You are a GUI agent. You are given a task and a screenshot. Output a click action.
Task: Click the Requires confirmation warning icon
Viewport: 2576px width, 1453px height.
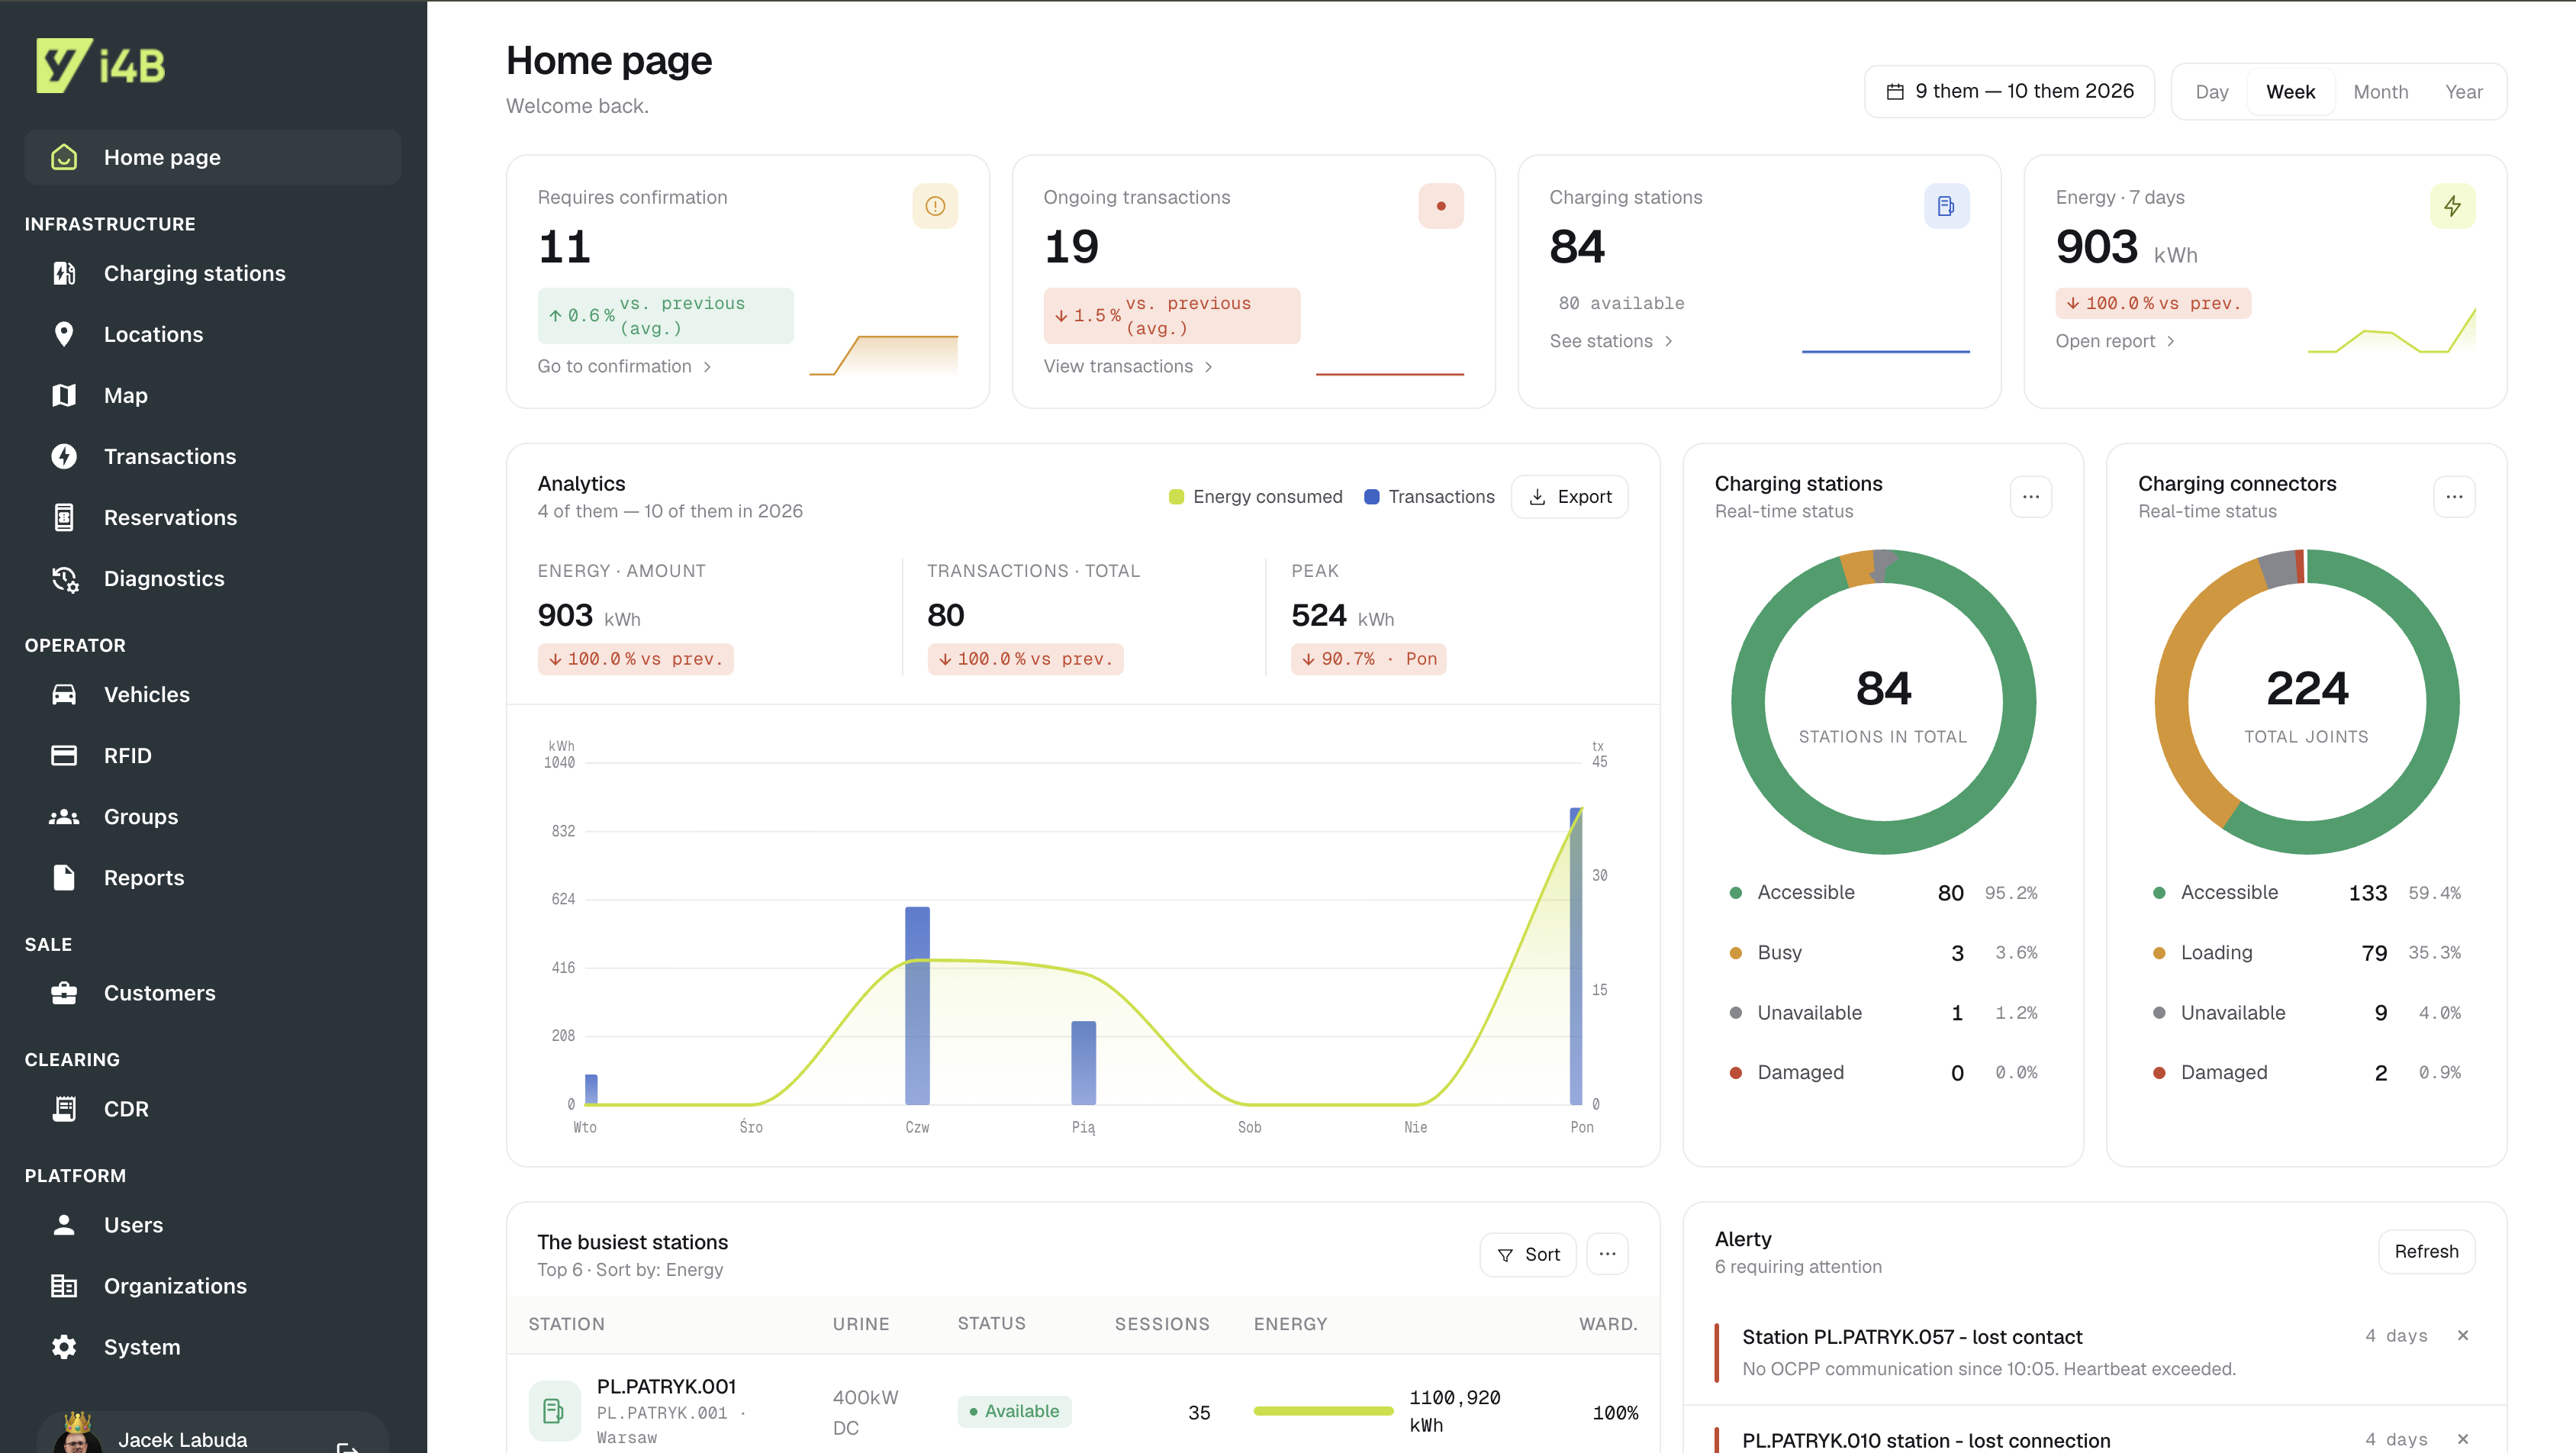935,206
